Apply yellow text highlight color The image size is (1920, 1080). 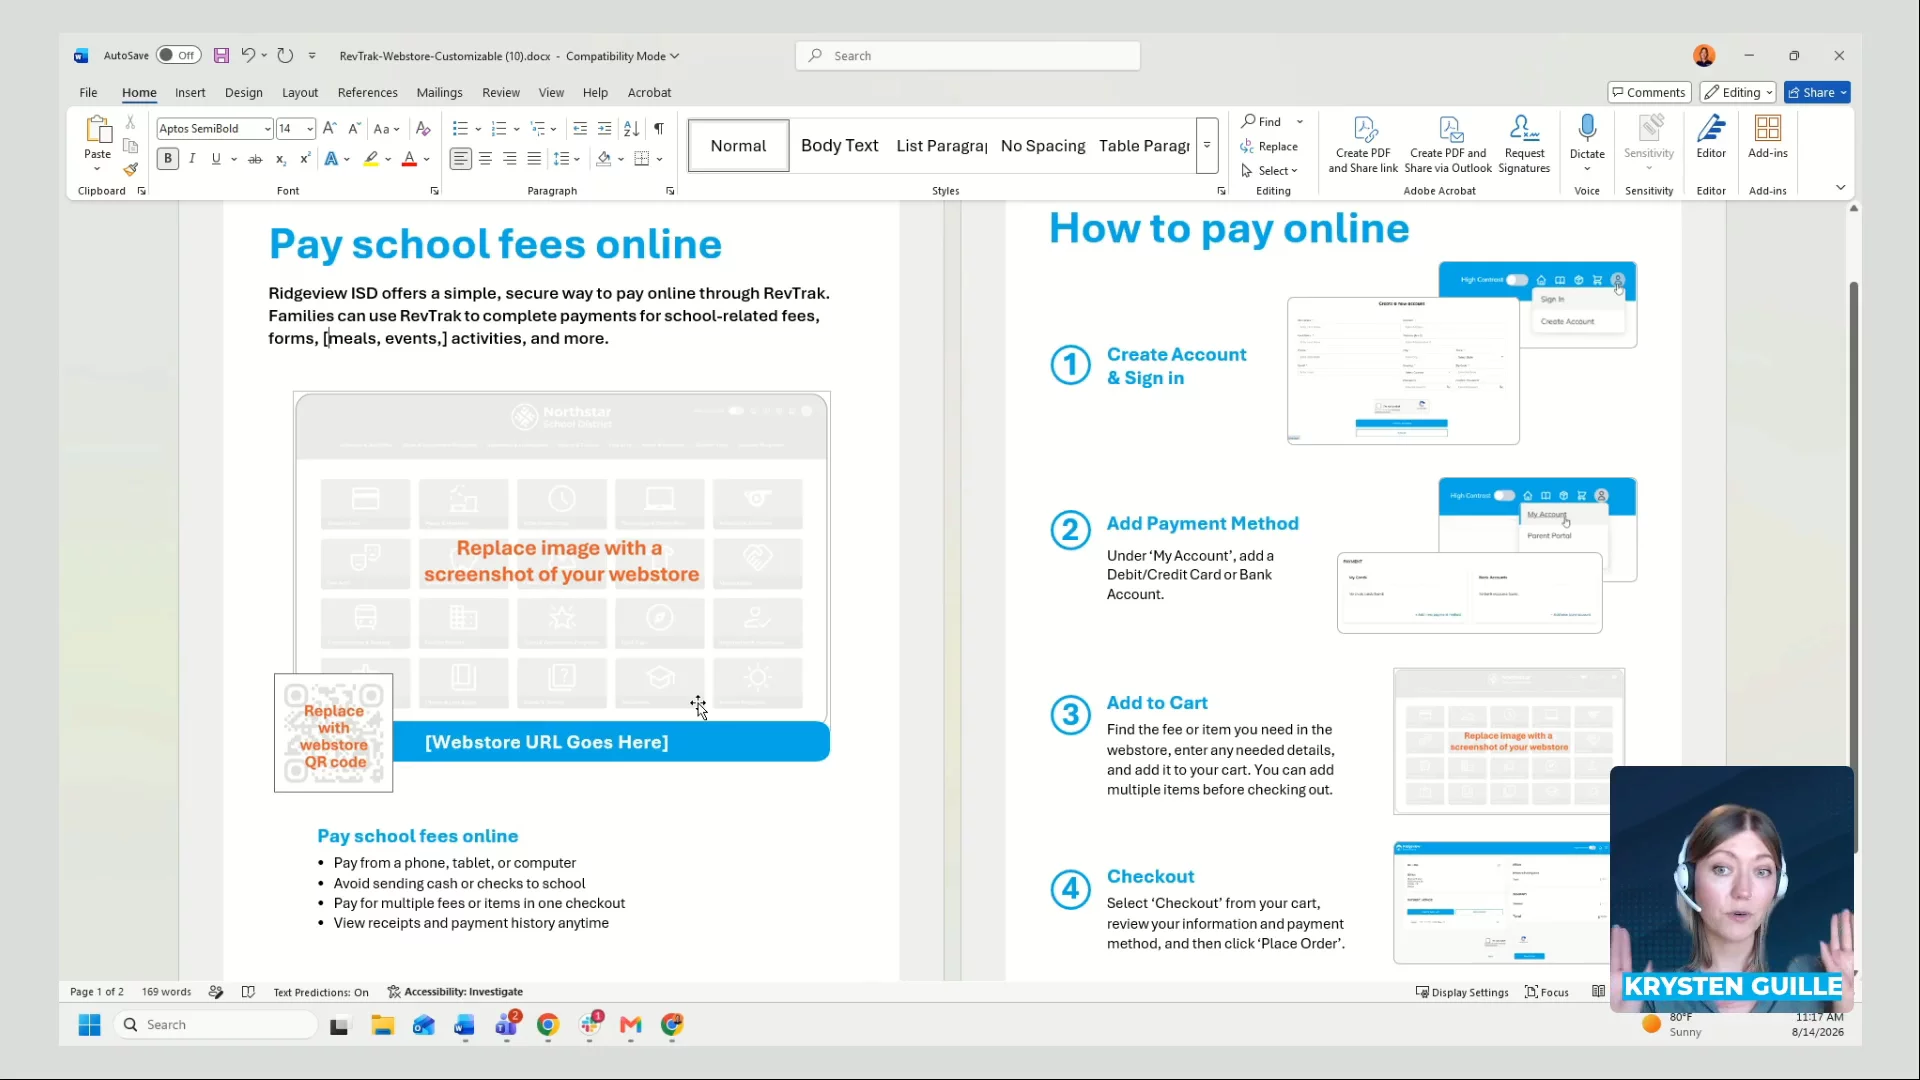(x=371, y=159)
